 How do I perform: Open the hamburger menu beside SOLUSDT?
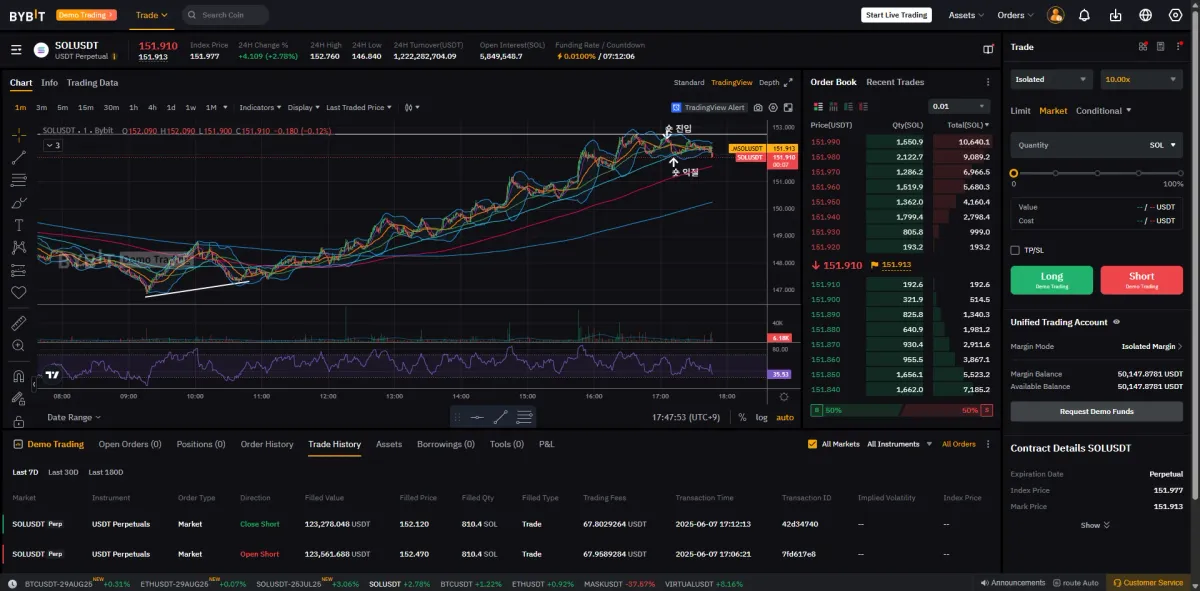pos(16,49)
